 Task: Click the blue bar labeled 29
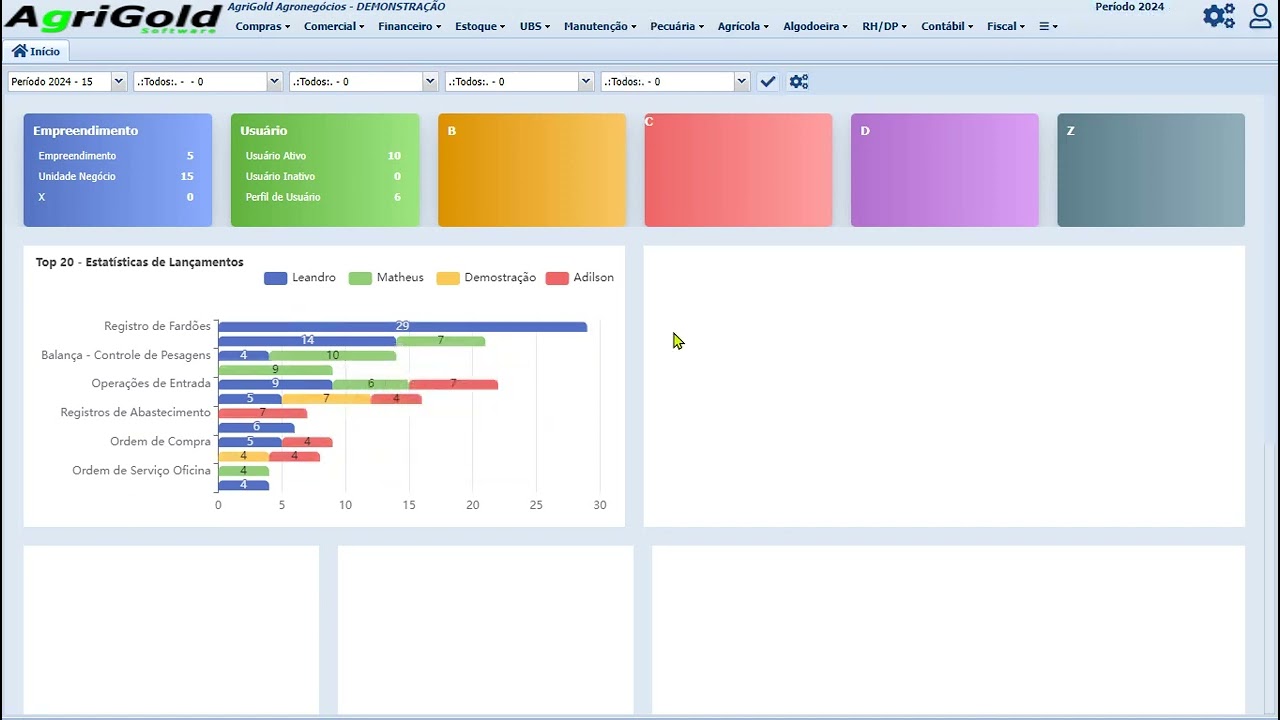click(402, 327)
